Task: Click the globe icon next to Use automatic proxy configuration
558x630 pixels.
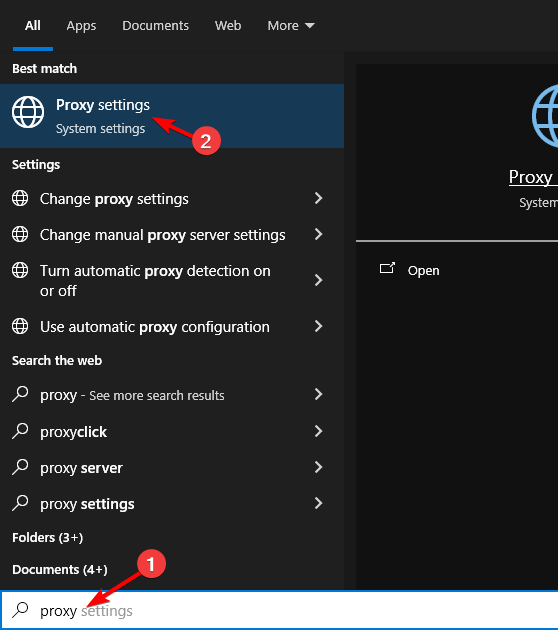Action: click(x=20, y=326)
